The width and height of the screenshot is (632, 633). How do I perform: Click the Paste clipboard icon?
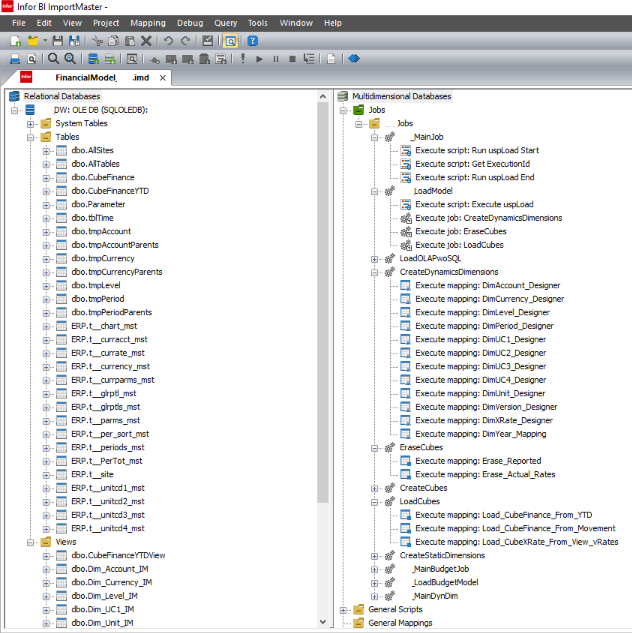(x=130, y=41)
